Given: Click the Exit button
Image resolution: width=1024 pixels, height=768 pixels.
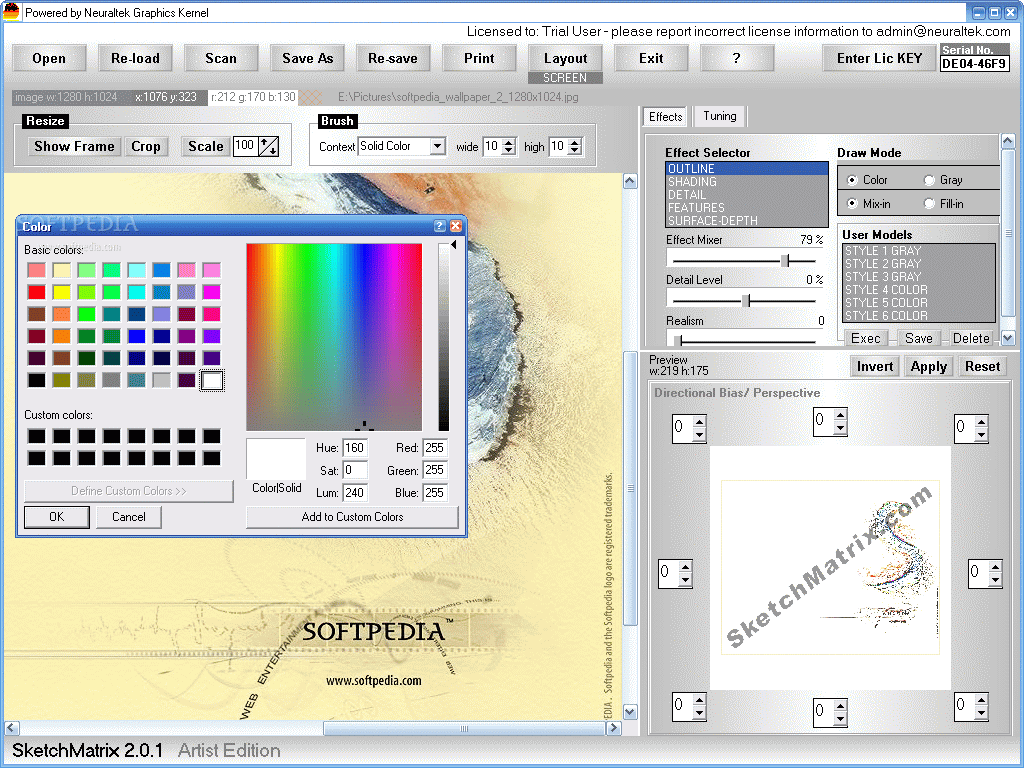Looking at the screenshot, I should (650, 59).
